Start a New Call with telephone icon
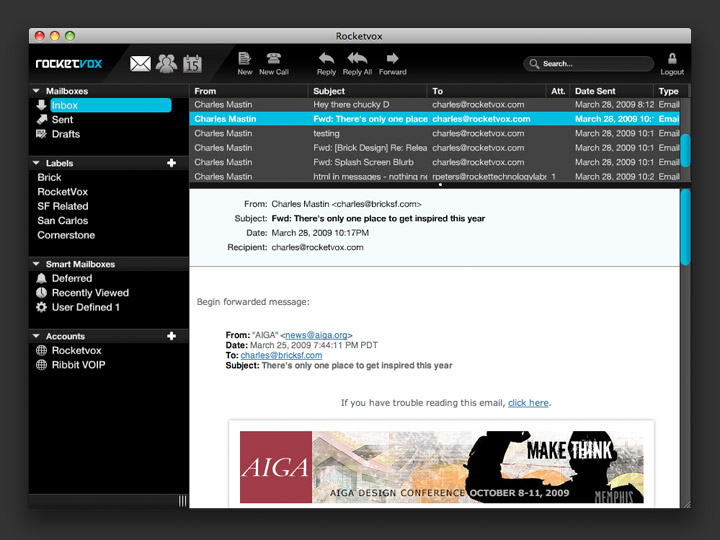Image resolution: width=720 pixels, height=540 pixels. [274, 58]
